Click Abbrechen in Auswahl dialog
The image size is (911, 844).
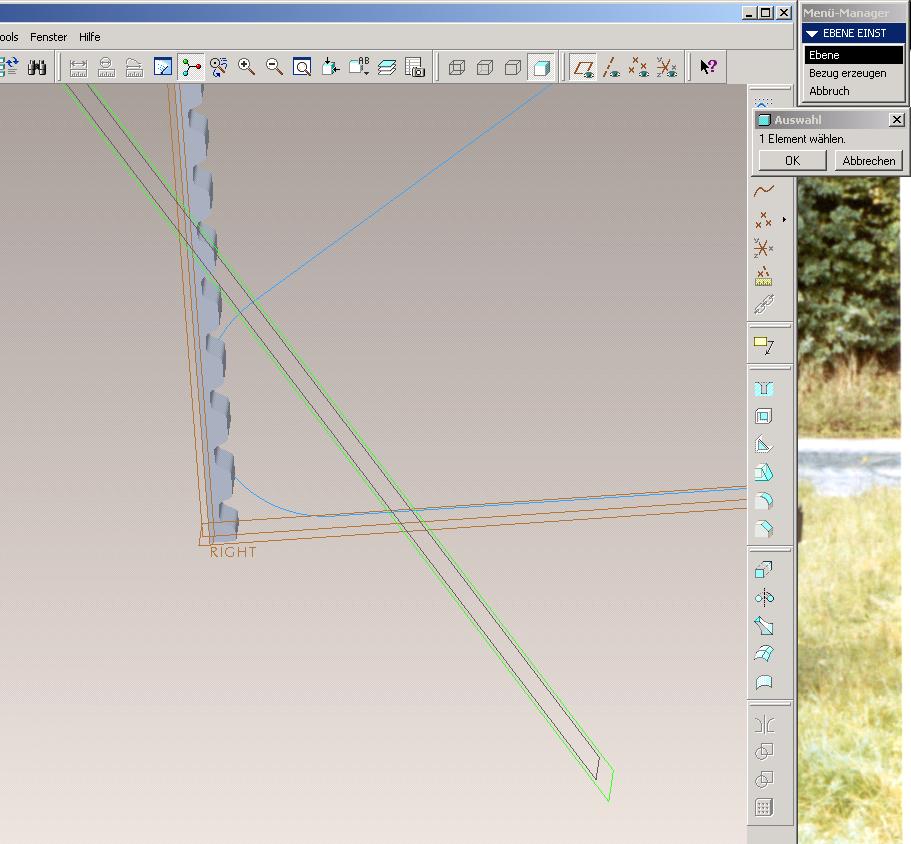coord(869,161)
